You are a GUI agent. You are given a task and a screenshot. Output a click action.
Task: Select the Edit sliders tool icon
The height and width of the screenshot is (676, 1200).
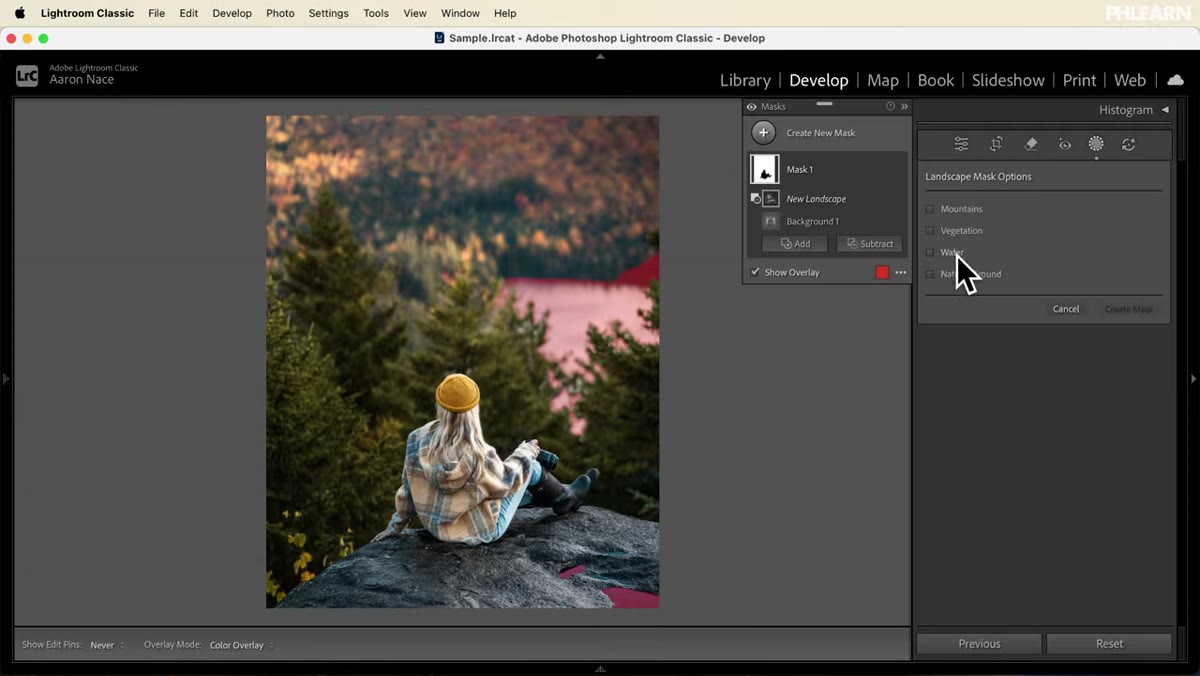[x=961, y=144]
